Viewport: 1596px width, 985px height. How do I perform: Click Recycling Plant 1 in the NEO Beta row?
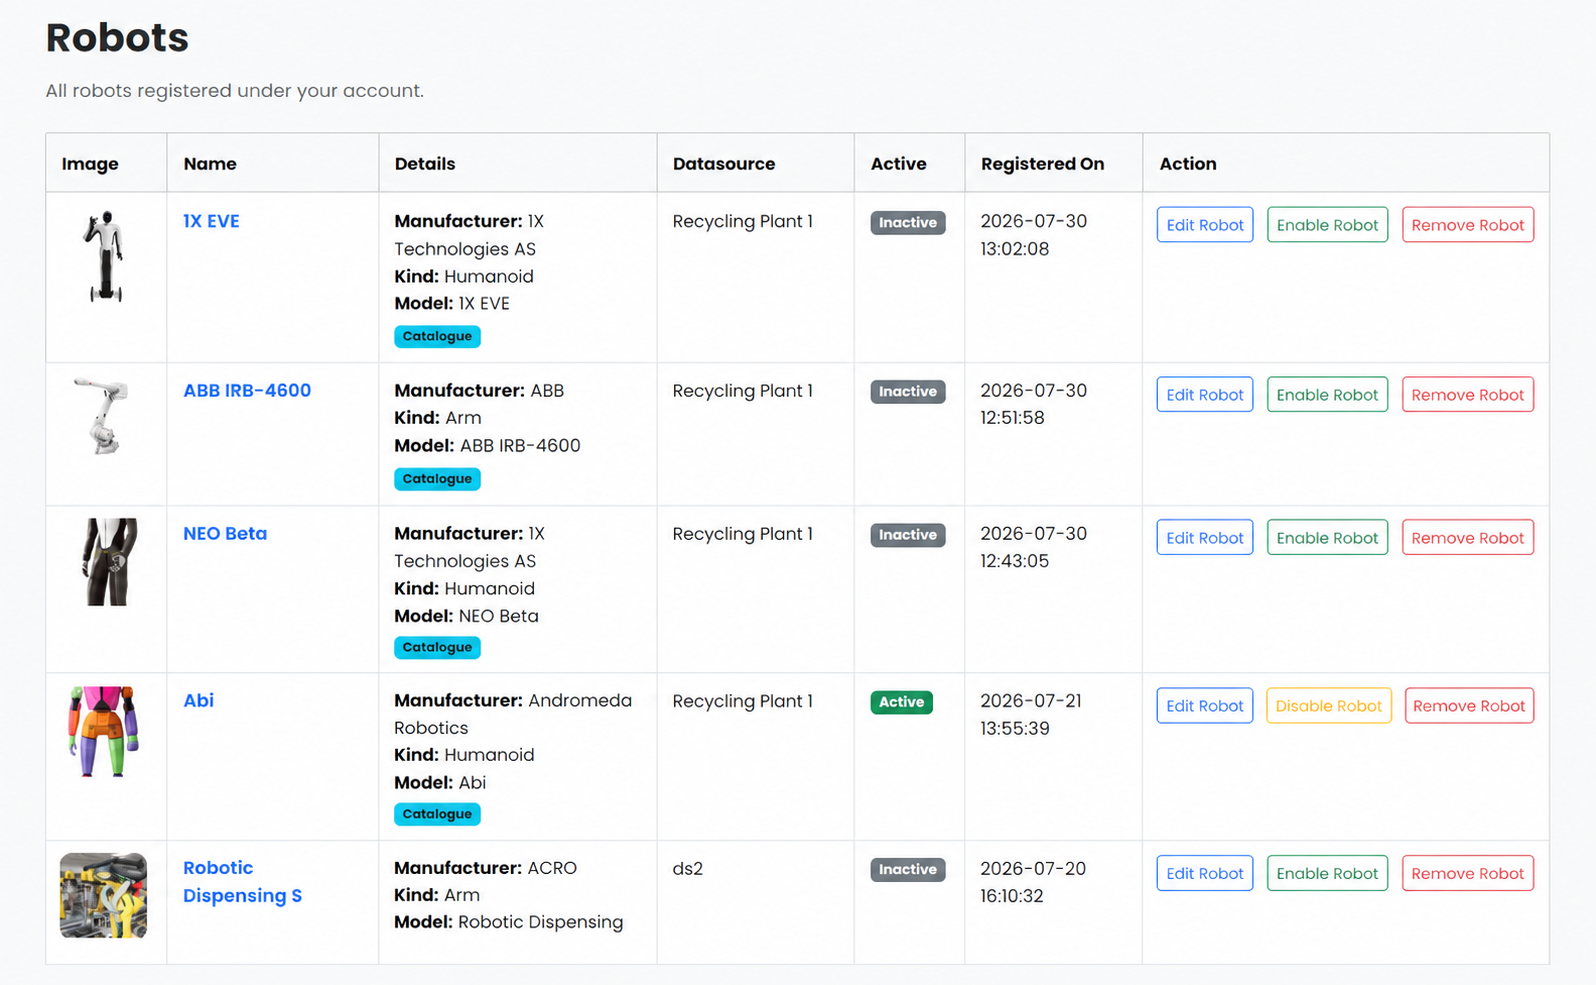743,533
